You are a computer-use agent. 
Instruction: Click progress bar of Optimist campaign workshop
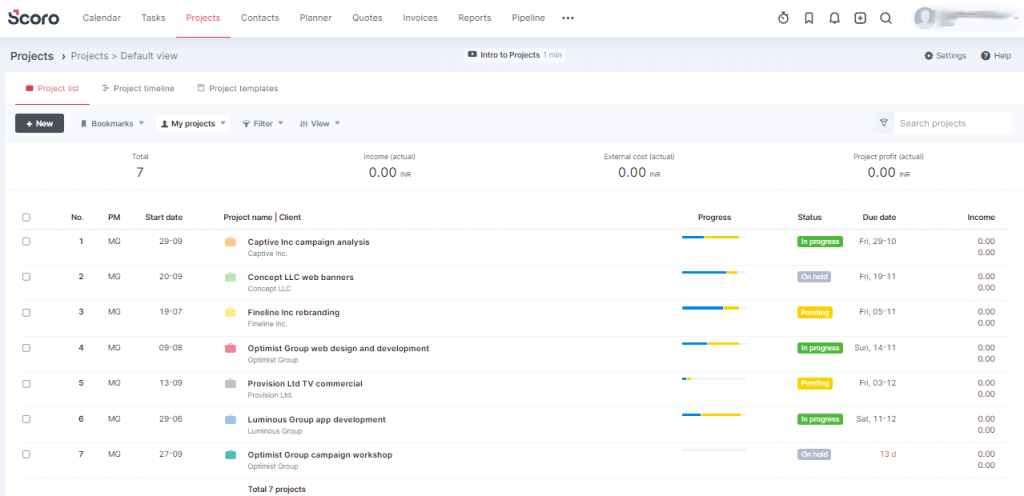714,450
